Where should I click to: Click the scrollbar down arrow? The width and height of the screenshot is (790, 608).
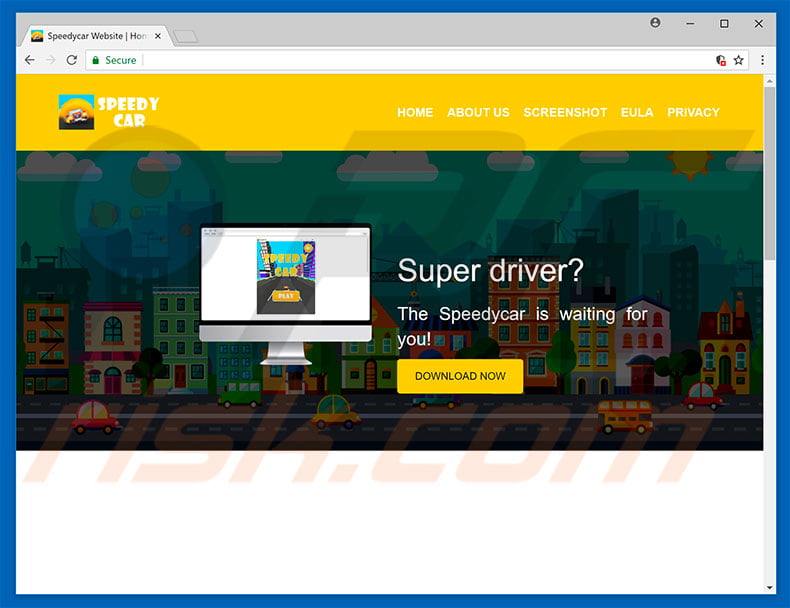click(769, 587)
